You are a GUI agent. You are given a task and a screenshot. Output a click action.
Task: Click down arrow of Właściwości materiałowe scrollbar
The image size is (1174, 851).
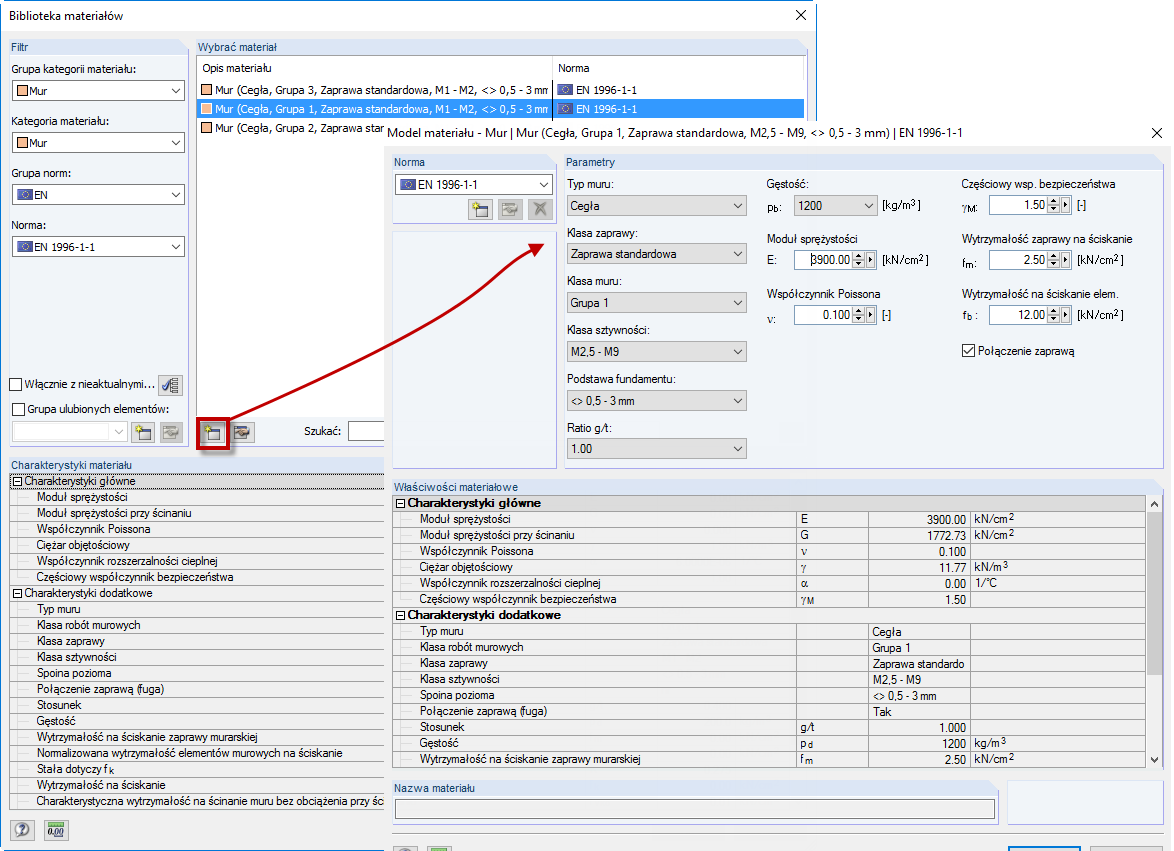[1154, 759]
